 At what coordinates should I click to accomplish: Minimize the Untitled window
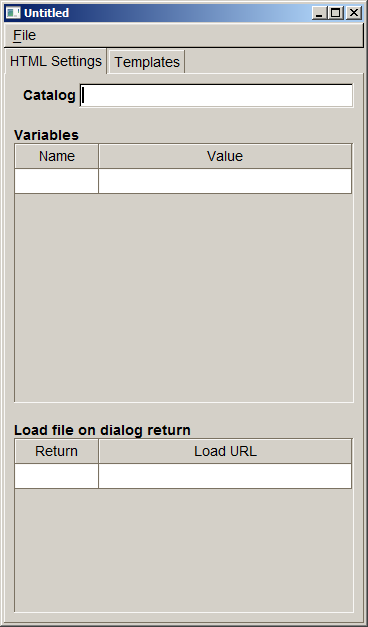coord(319,13)
